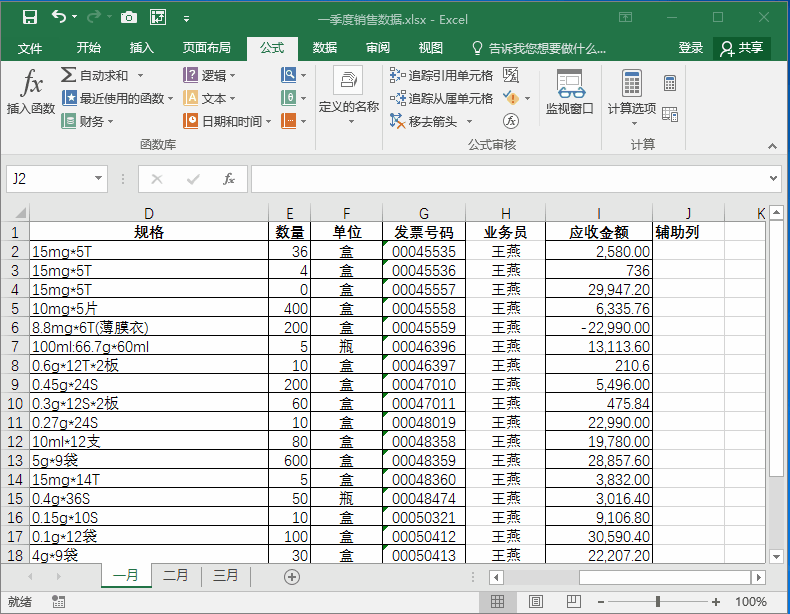Open the Financial functions icon (财务)
790x614 pixels.
pos(69,121)
